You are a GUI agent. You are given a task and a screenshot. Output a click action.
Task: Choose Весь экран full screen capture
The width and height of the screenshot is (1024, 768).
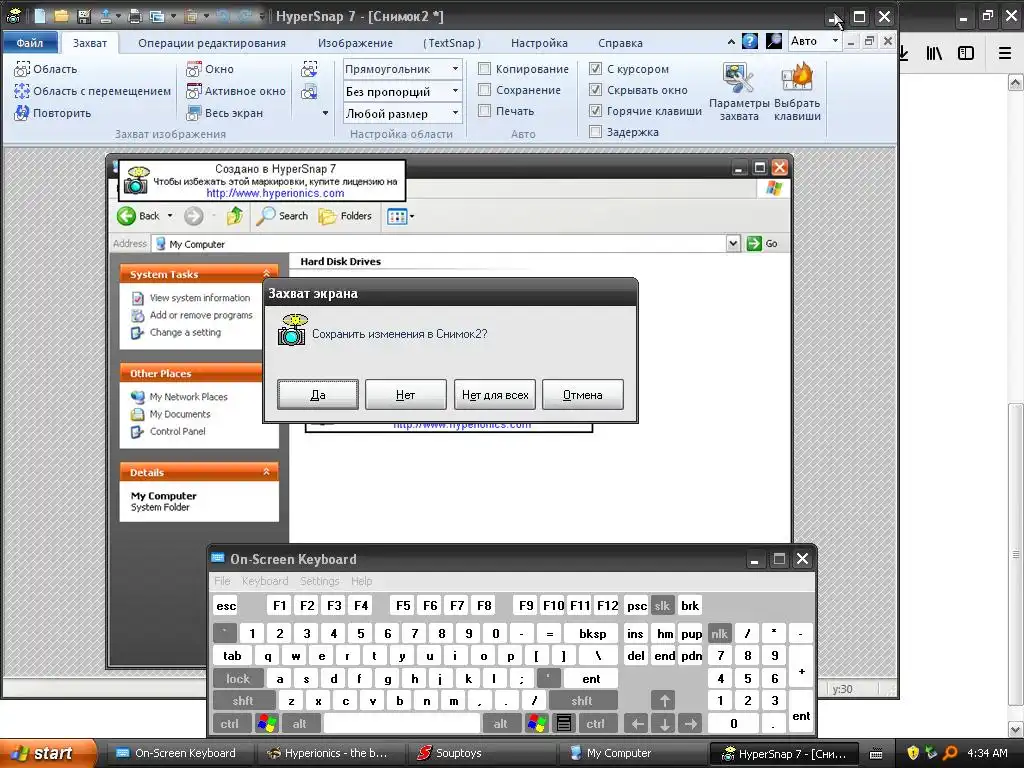pos(225,113)
